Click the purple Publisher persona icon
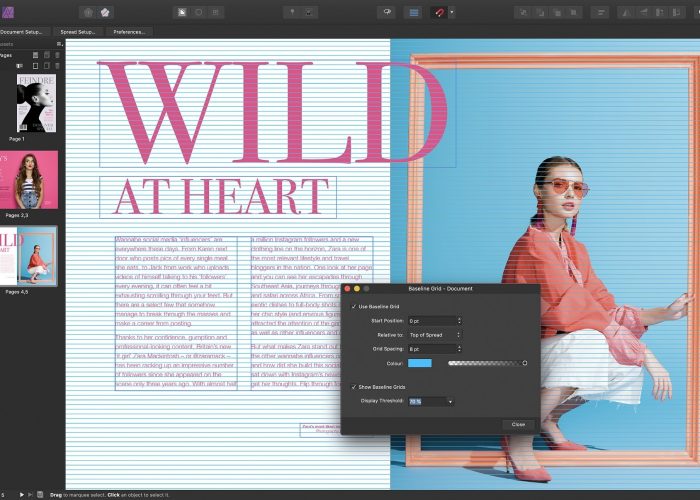The image size is (700, 500). pos(8,12)
